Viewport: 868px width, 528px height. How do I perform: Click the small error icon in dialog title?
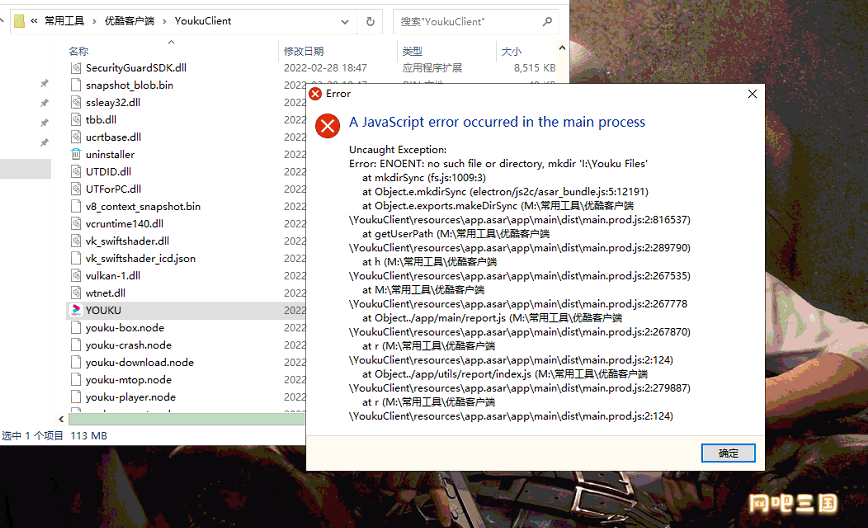pos(316,94)
